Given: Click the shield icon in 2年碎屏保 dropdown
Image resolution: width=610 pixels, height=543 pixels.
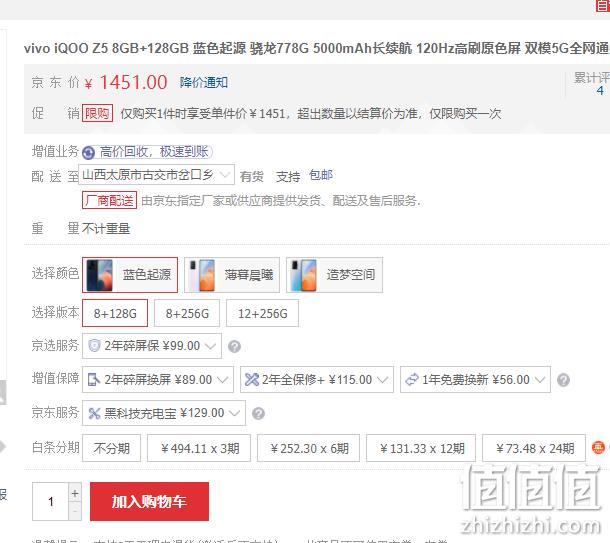Looking at the screenshot, I should 94,345.
